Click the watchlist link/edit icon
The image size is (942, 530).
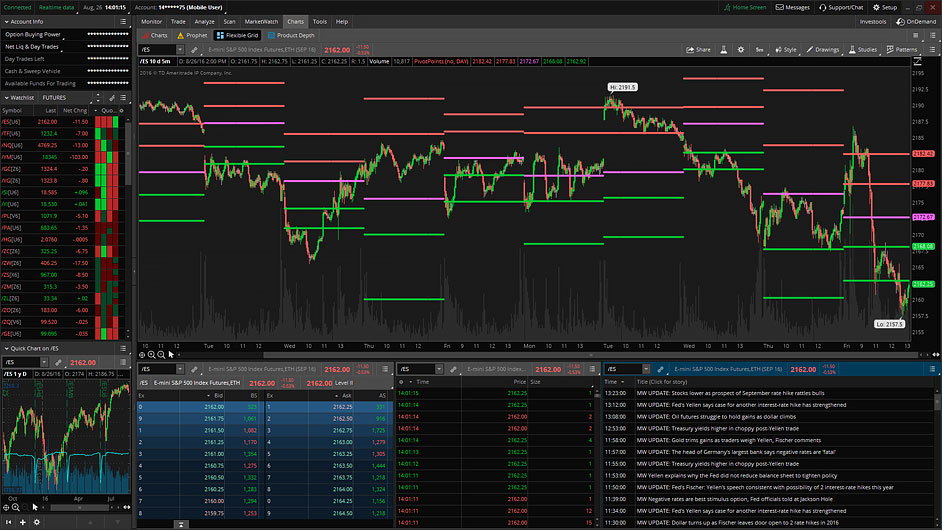click(112, 97)
